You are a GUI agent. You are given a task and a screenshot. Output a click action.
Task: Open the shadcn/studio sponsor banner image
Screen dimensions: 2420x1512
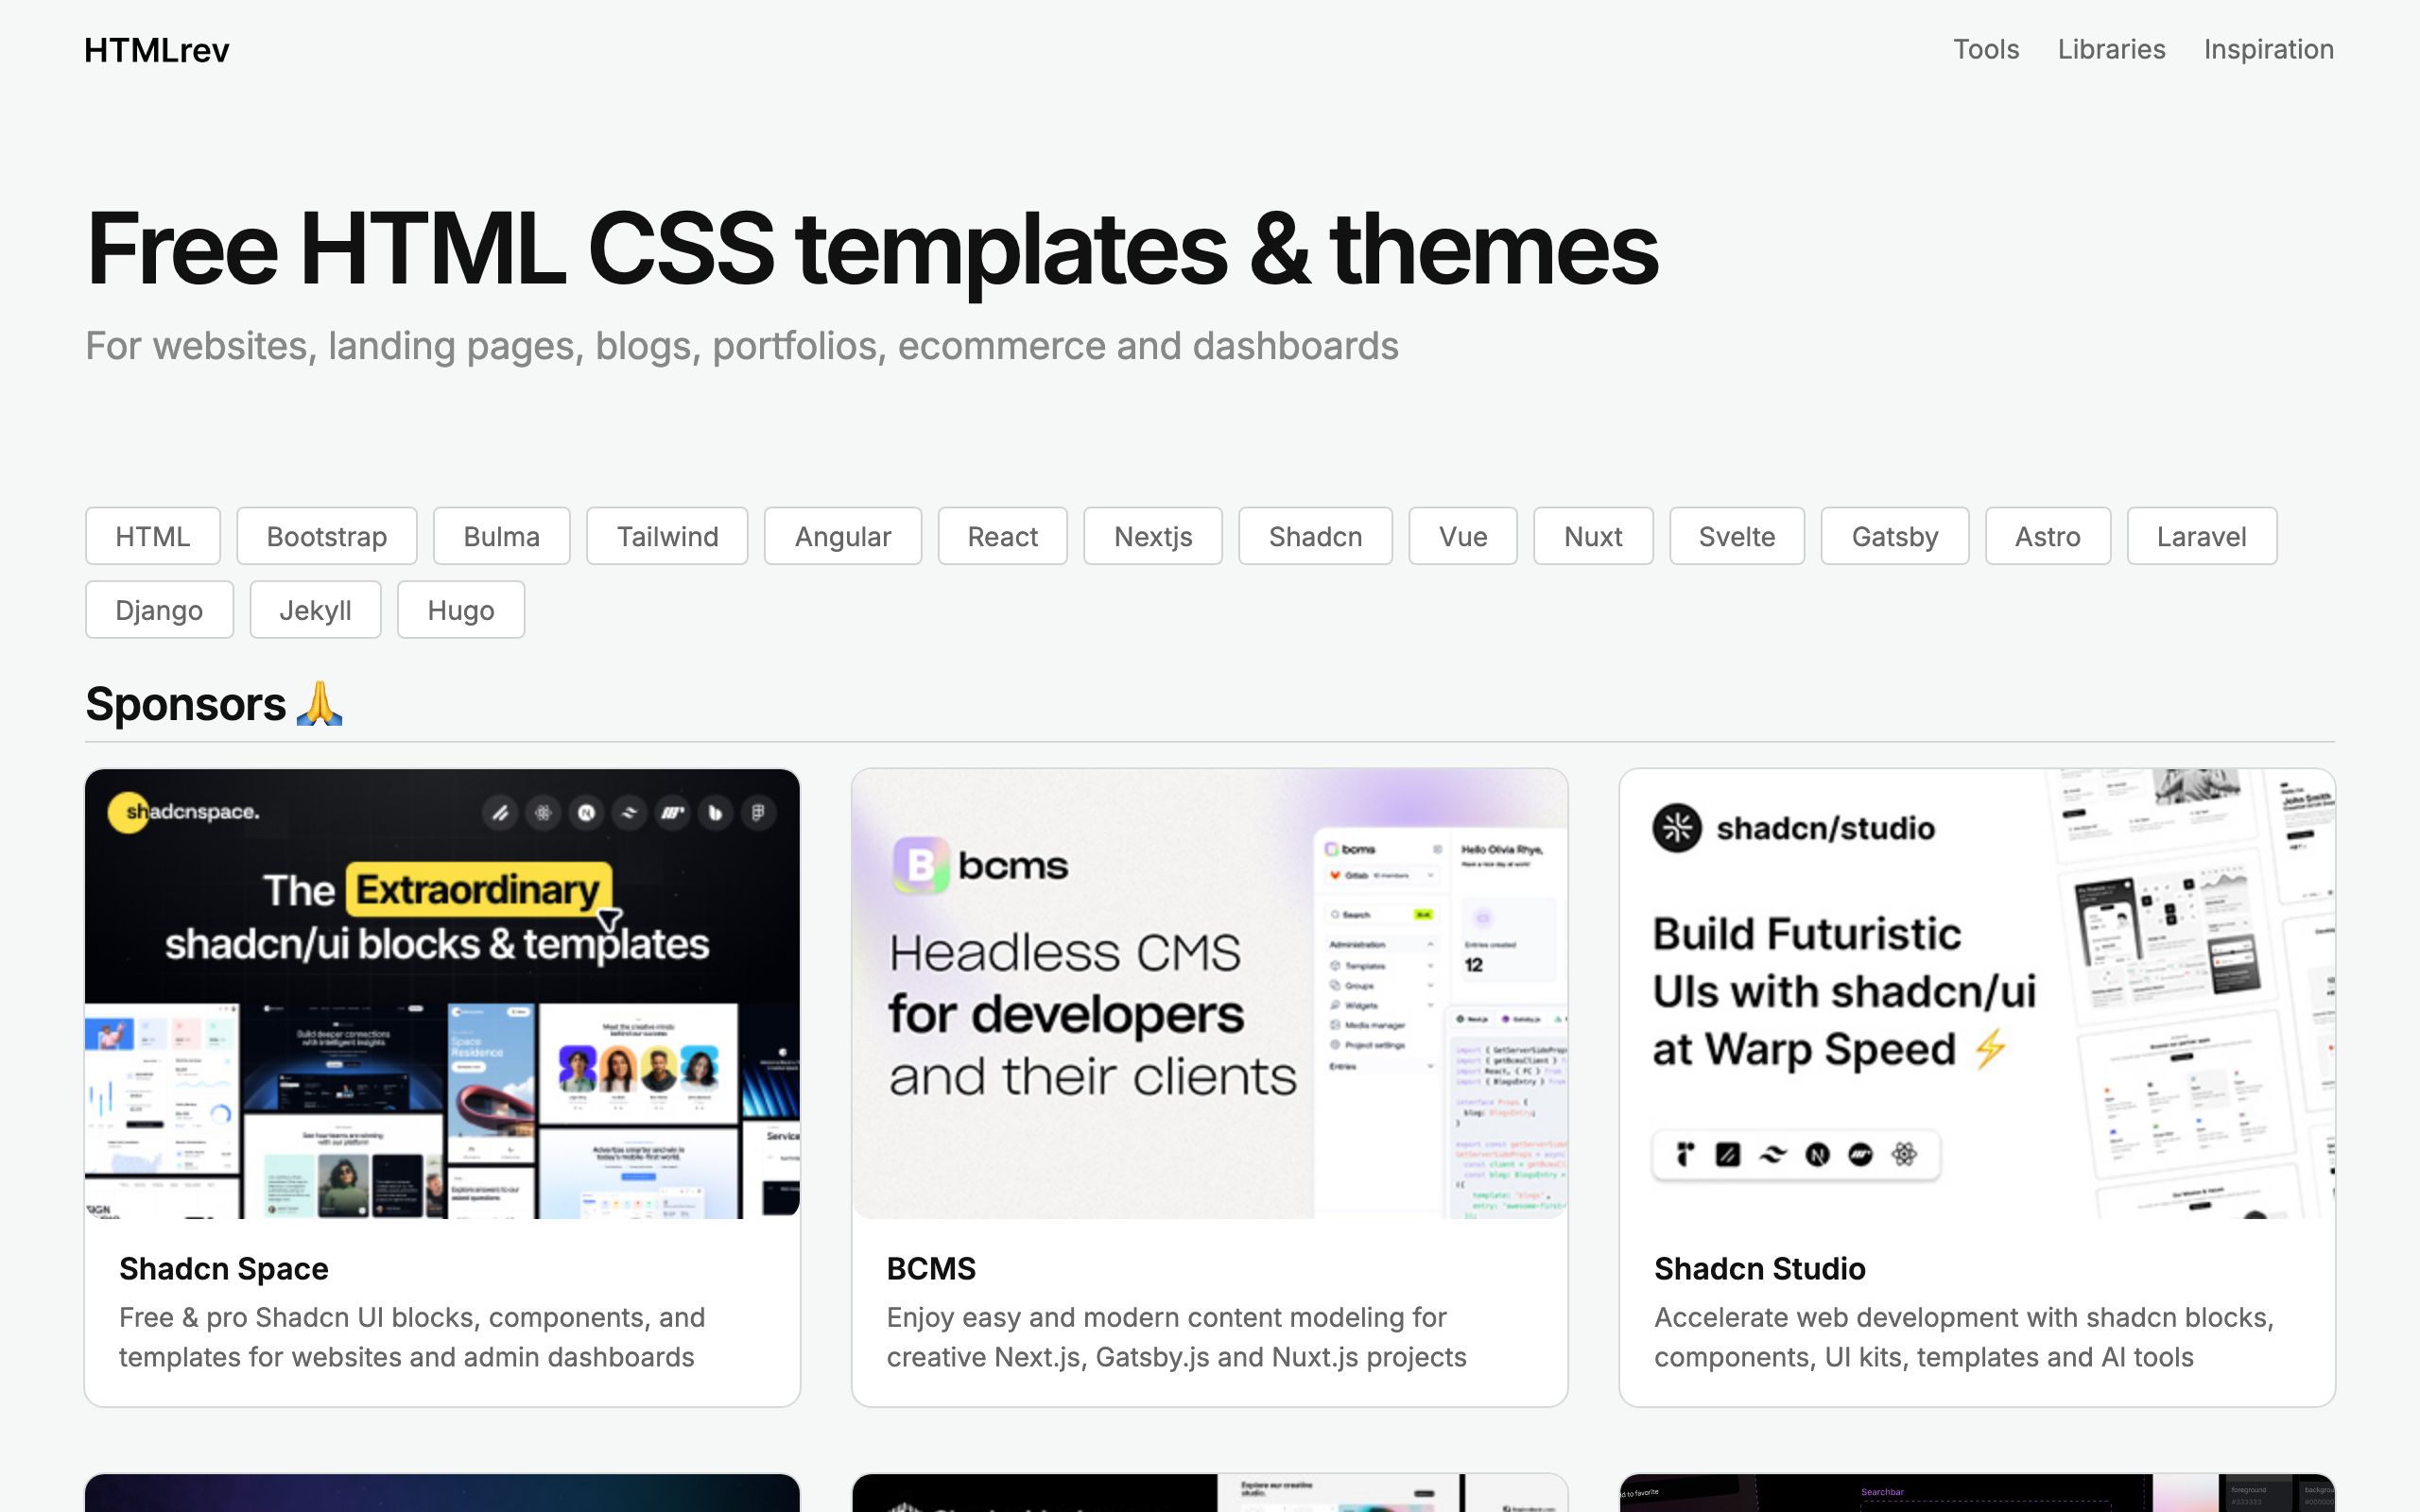pyautogui.click(x=1977, y=993)
